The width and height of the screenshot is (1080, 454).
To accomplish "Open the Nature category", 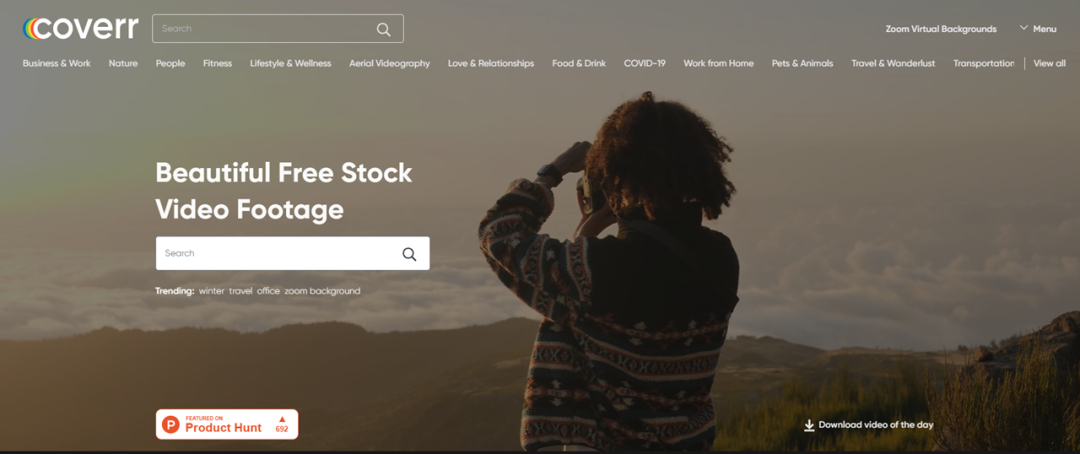I will [123, 63].
